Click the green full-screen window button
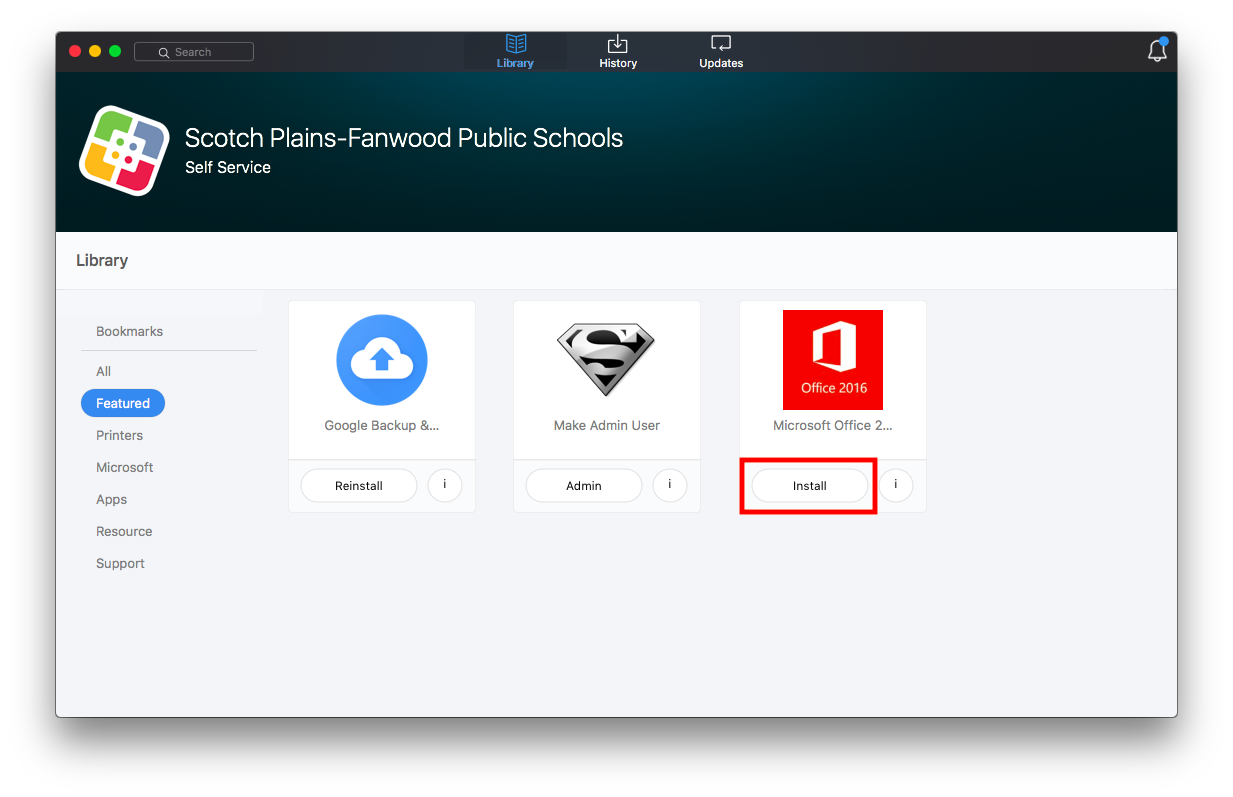The image size is (1233, 797). click(115, 51)
